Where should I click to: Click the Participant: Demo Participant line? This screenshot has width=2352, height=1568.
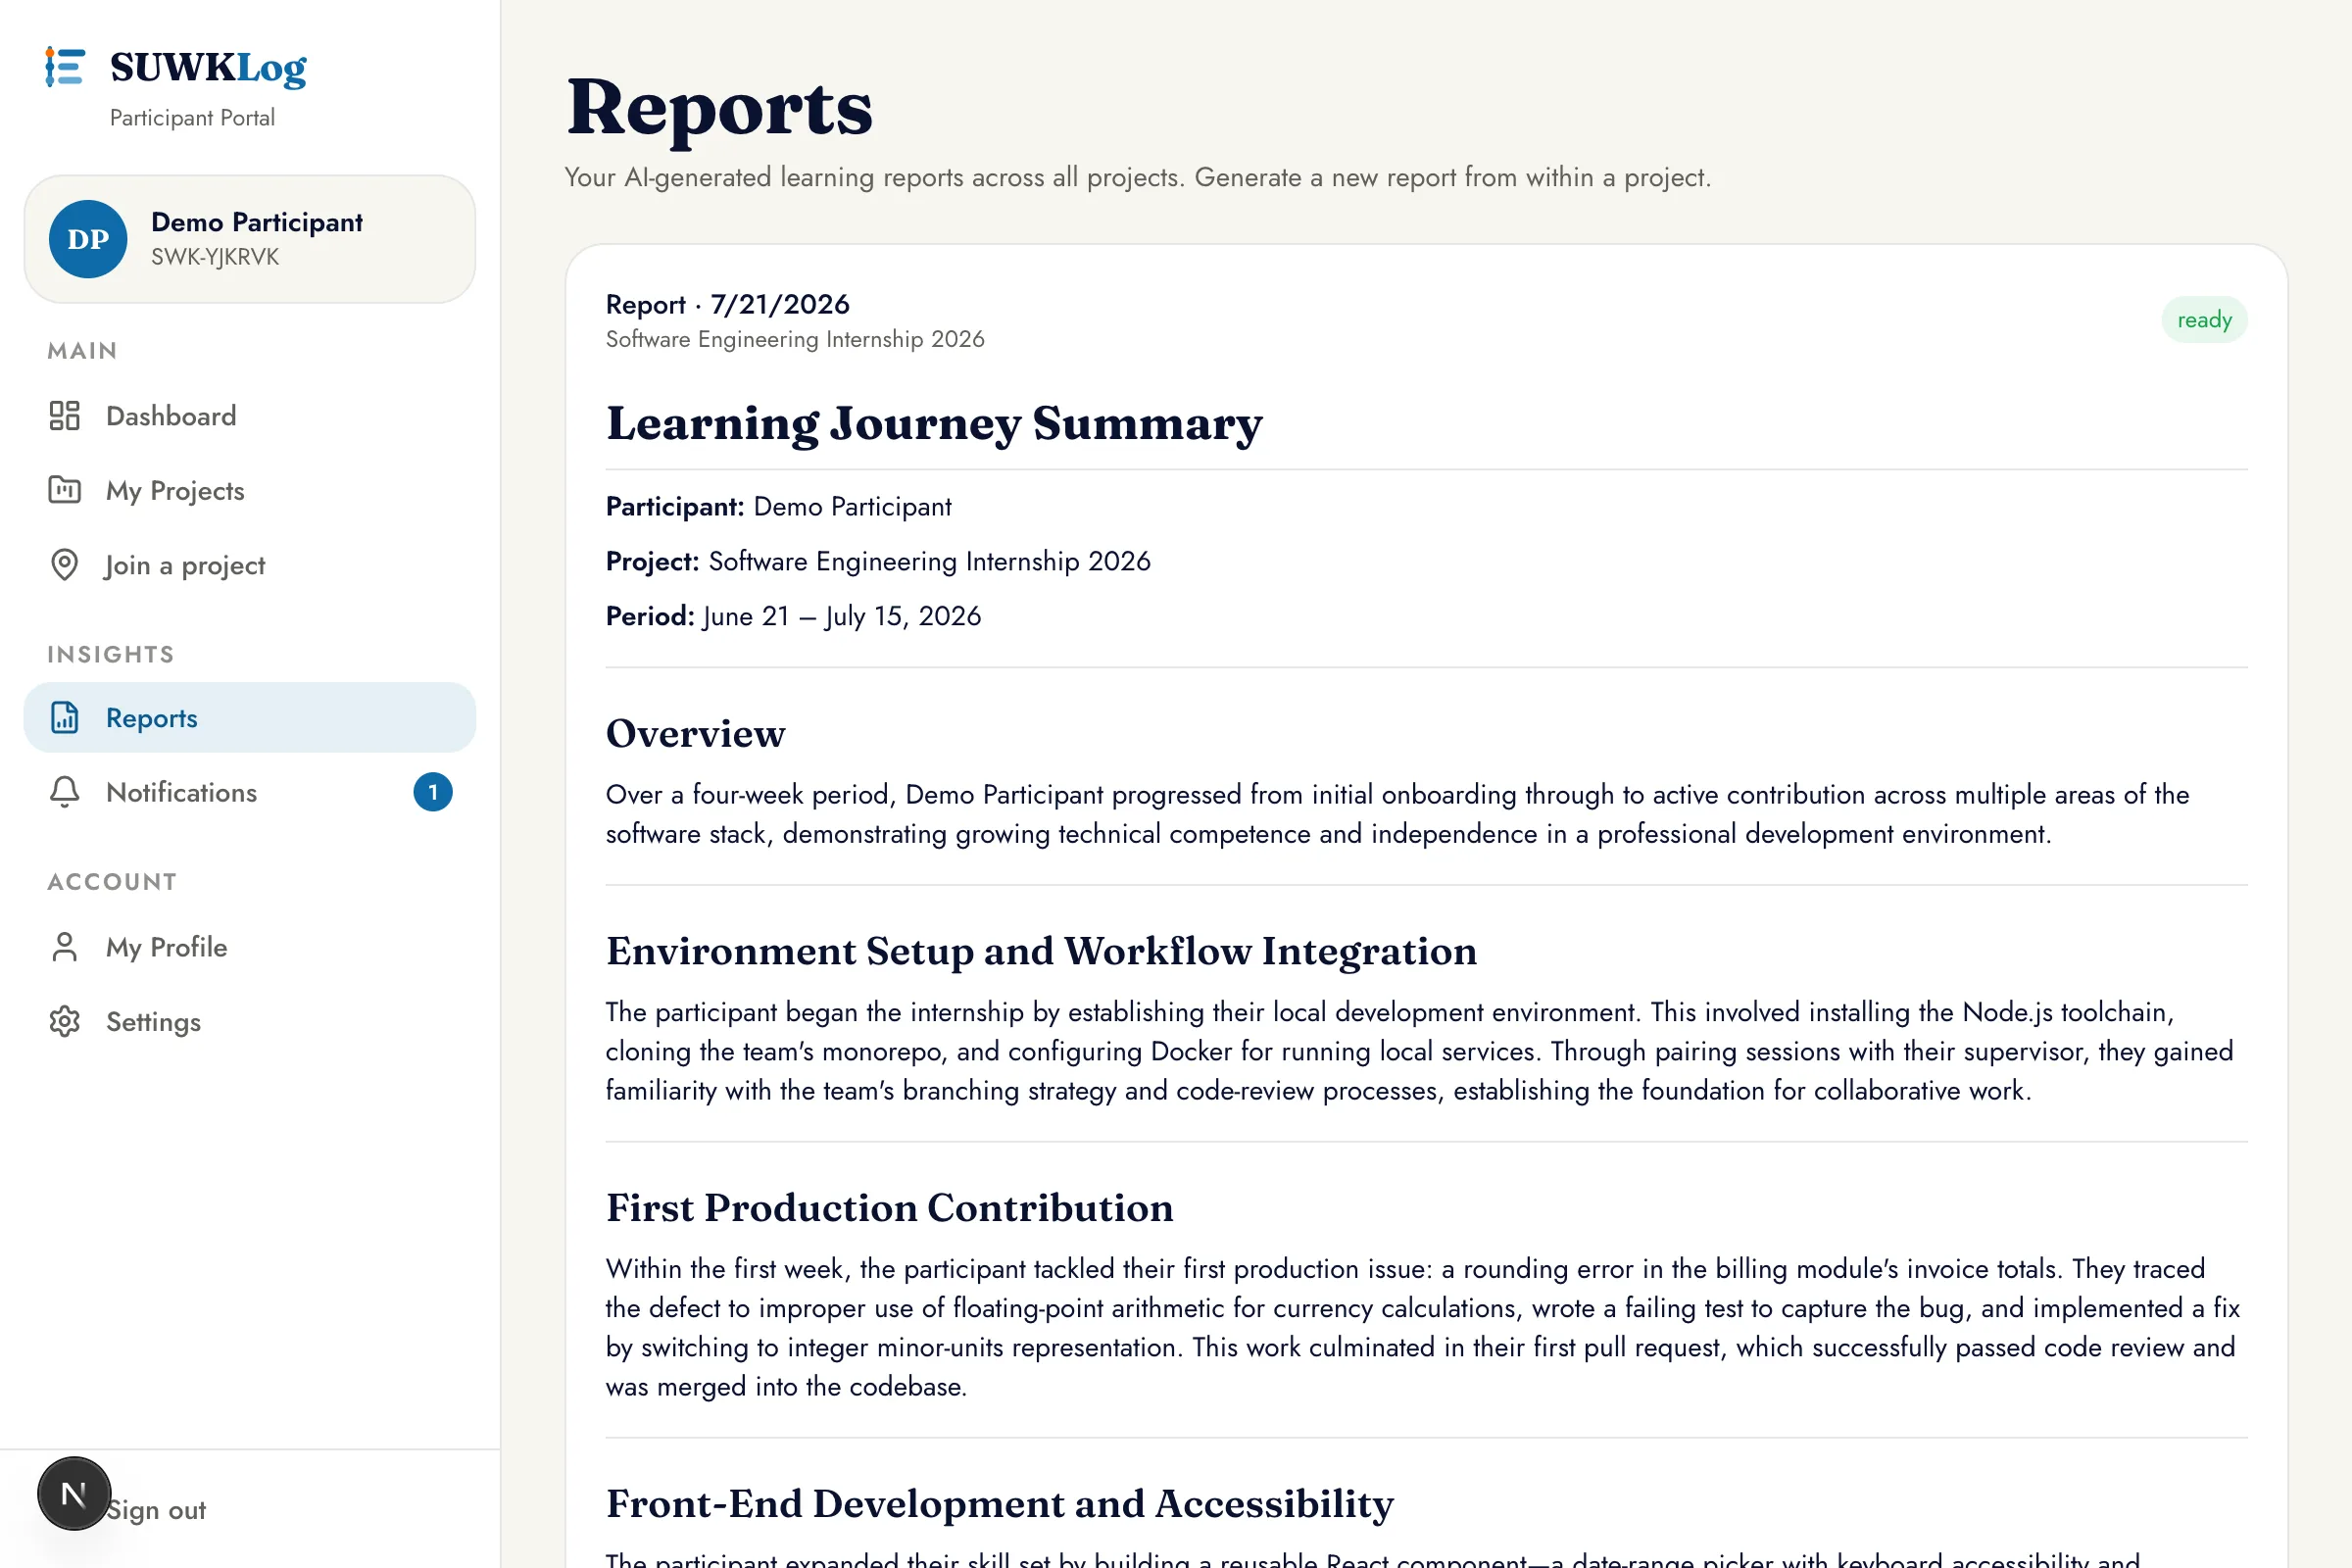778,507
